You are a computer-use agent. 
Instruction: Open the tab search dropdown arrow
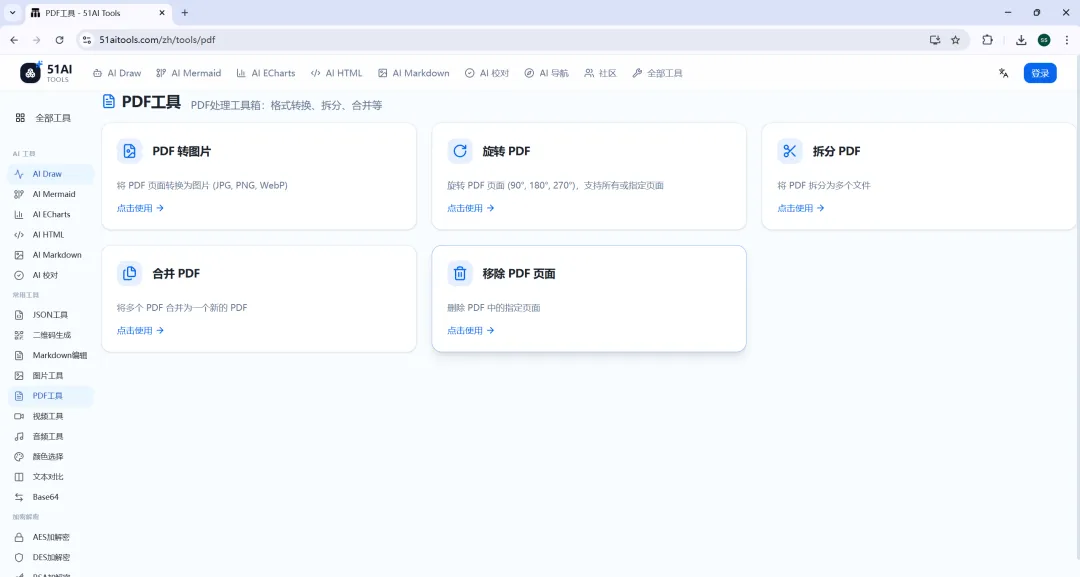pos(12,12)
